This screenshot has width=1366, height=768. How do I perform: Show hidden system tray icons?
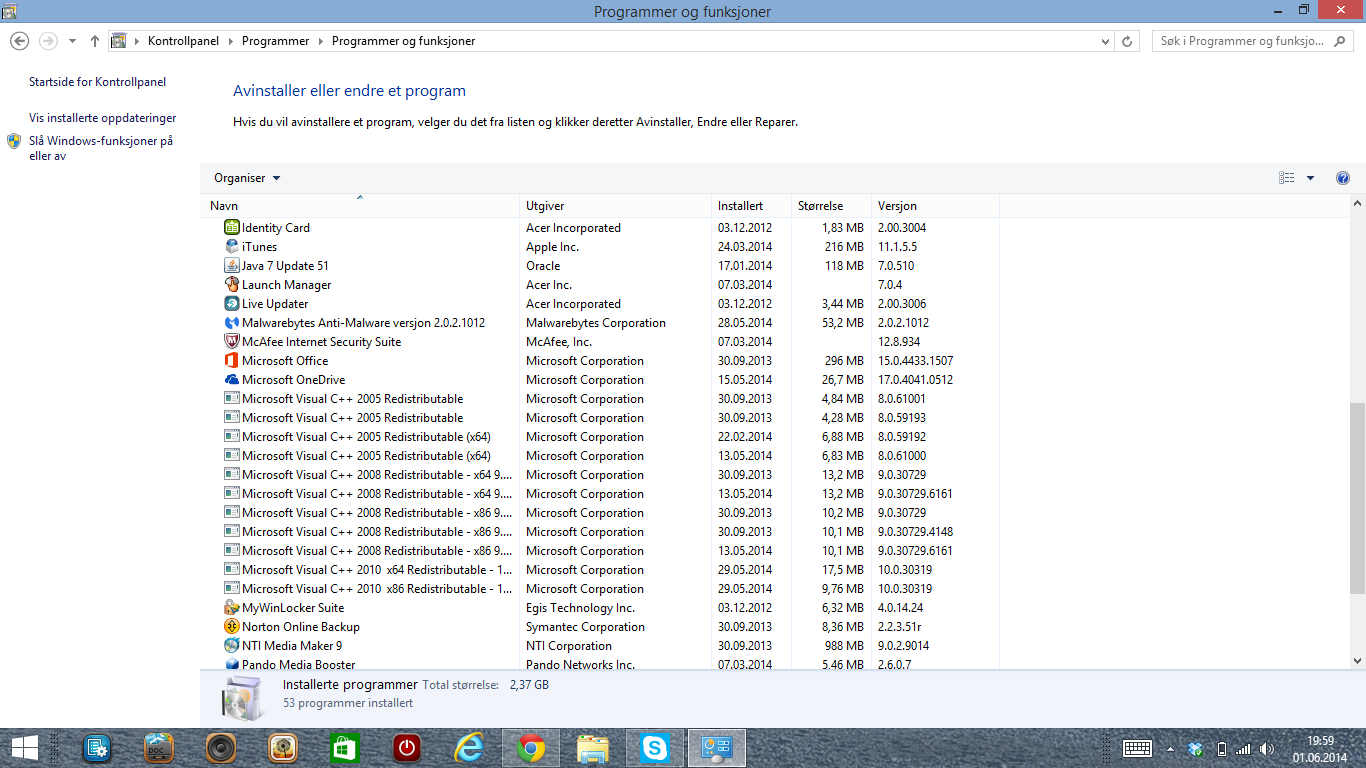click(x=1170, y=748)
